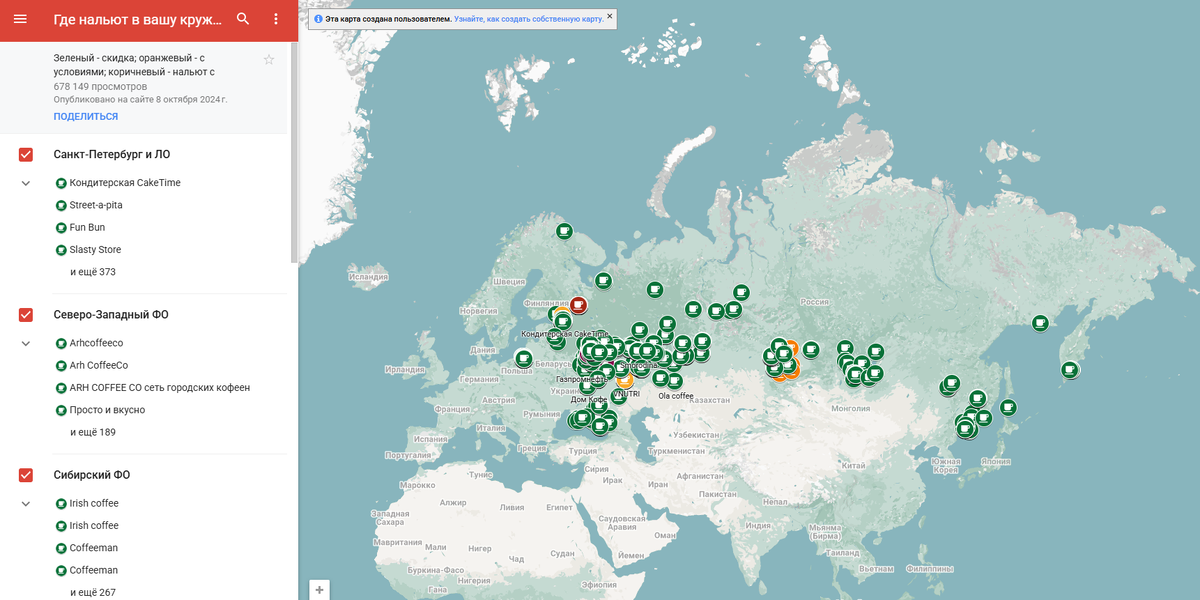Collapse the Сибирский ФО layer entries
This screenshot has width=1200, height=600.
[x=24, y=502]
